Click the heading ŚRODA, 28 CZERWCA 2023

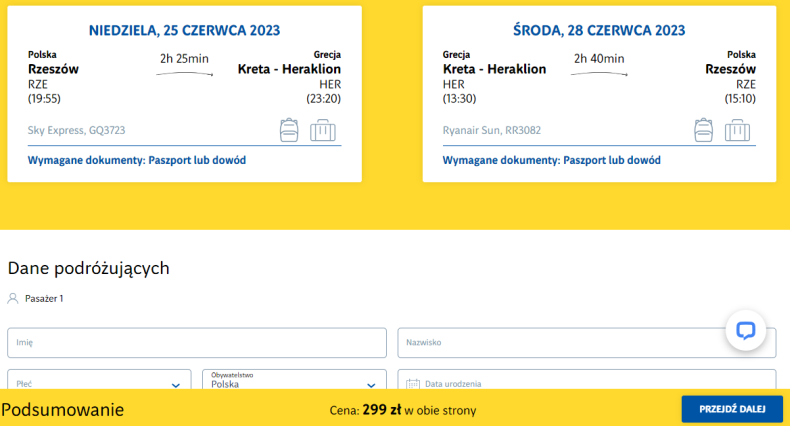599,30
